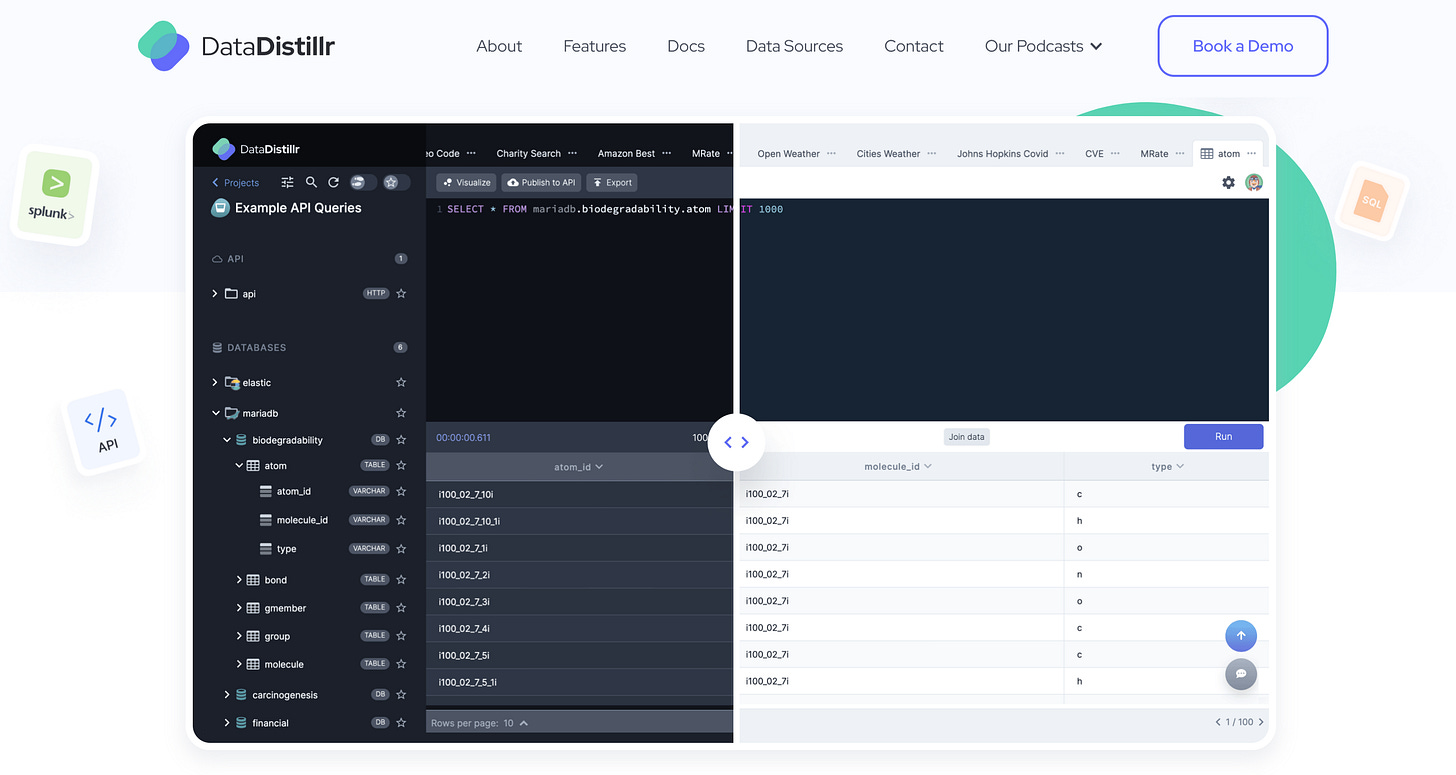1456x775 pixels.
Task: Click the scroll-to-top arrow button
Action: click(x=1241, y=635)
